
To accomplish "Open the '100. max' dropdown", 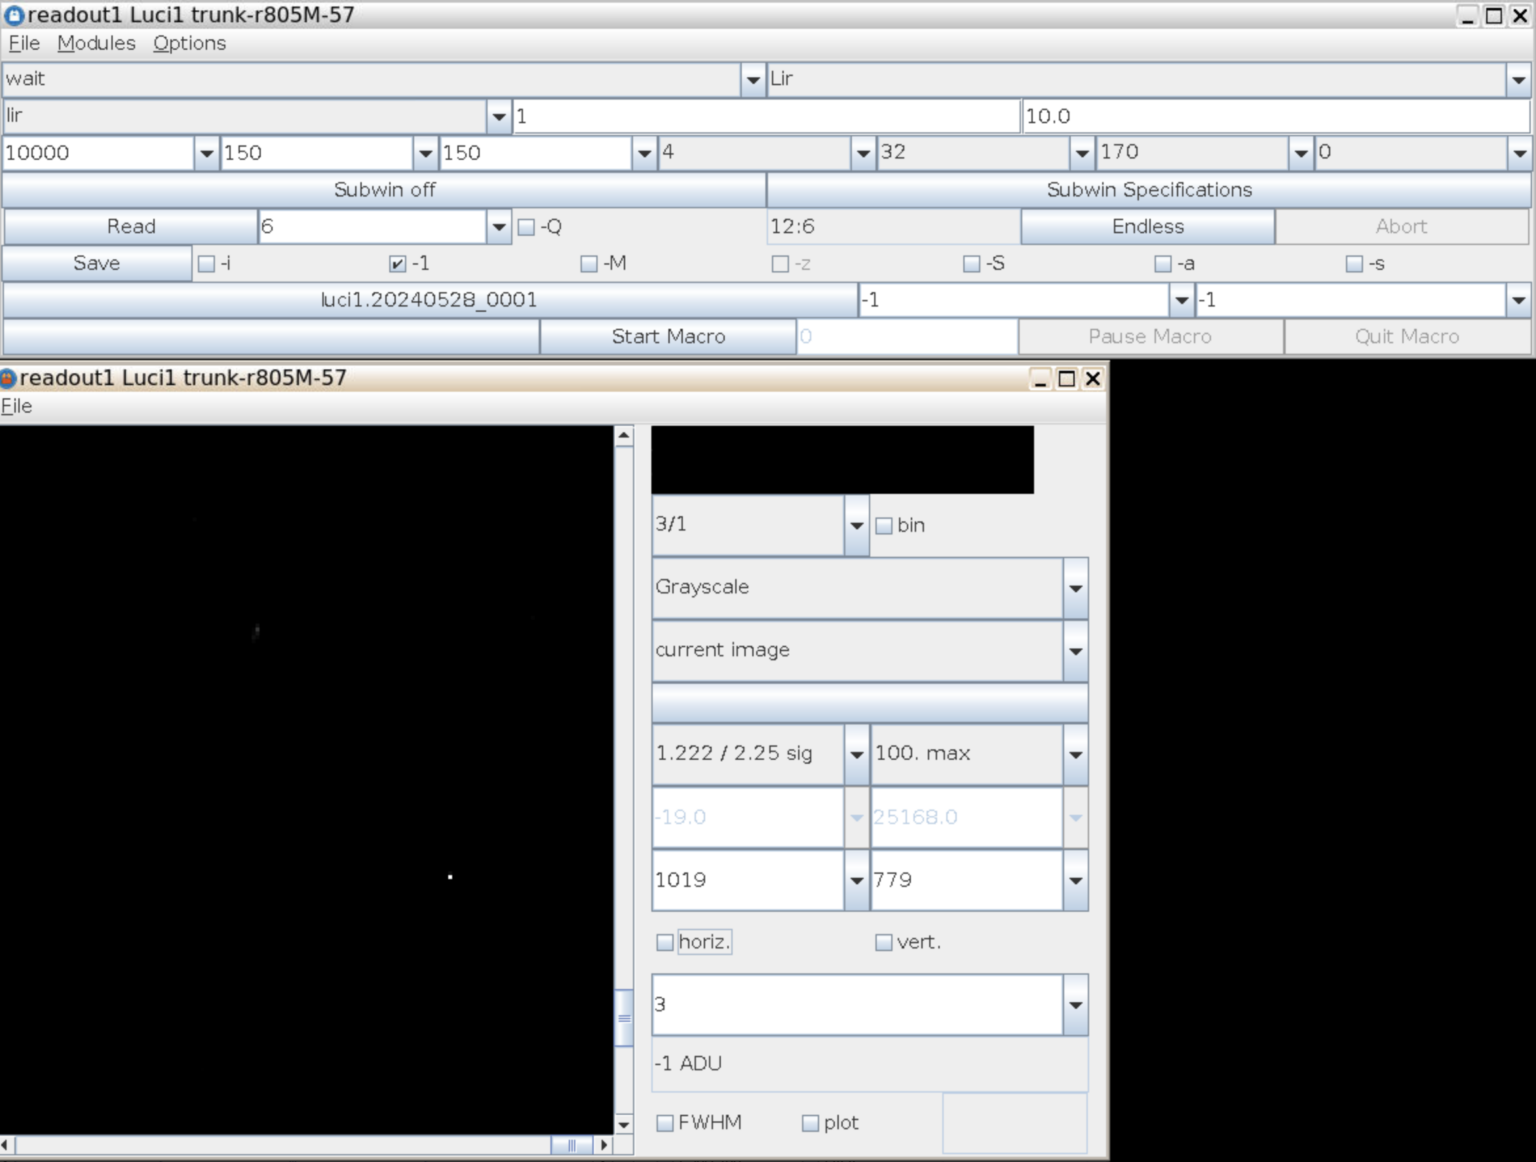I will pos(1075,754).
